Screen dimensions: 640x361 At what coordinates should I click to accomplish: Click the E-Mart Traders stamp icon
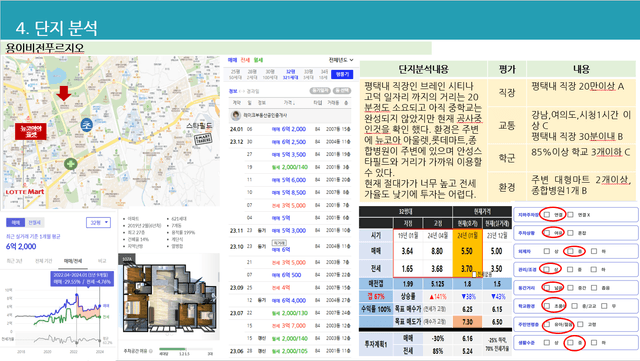click(x=203, y=139)
